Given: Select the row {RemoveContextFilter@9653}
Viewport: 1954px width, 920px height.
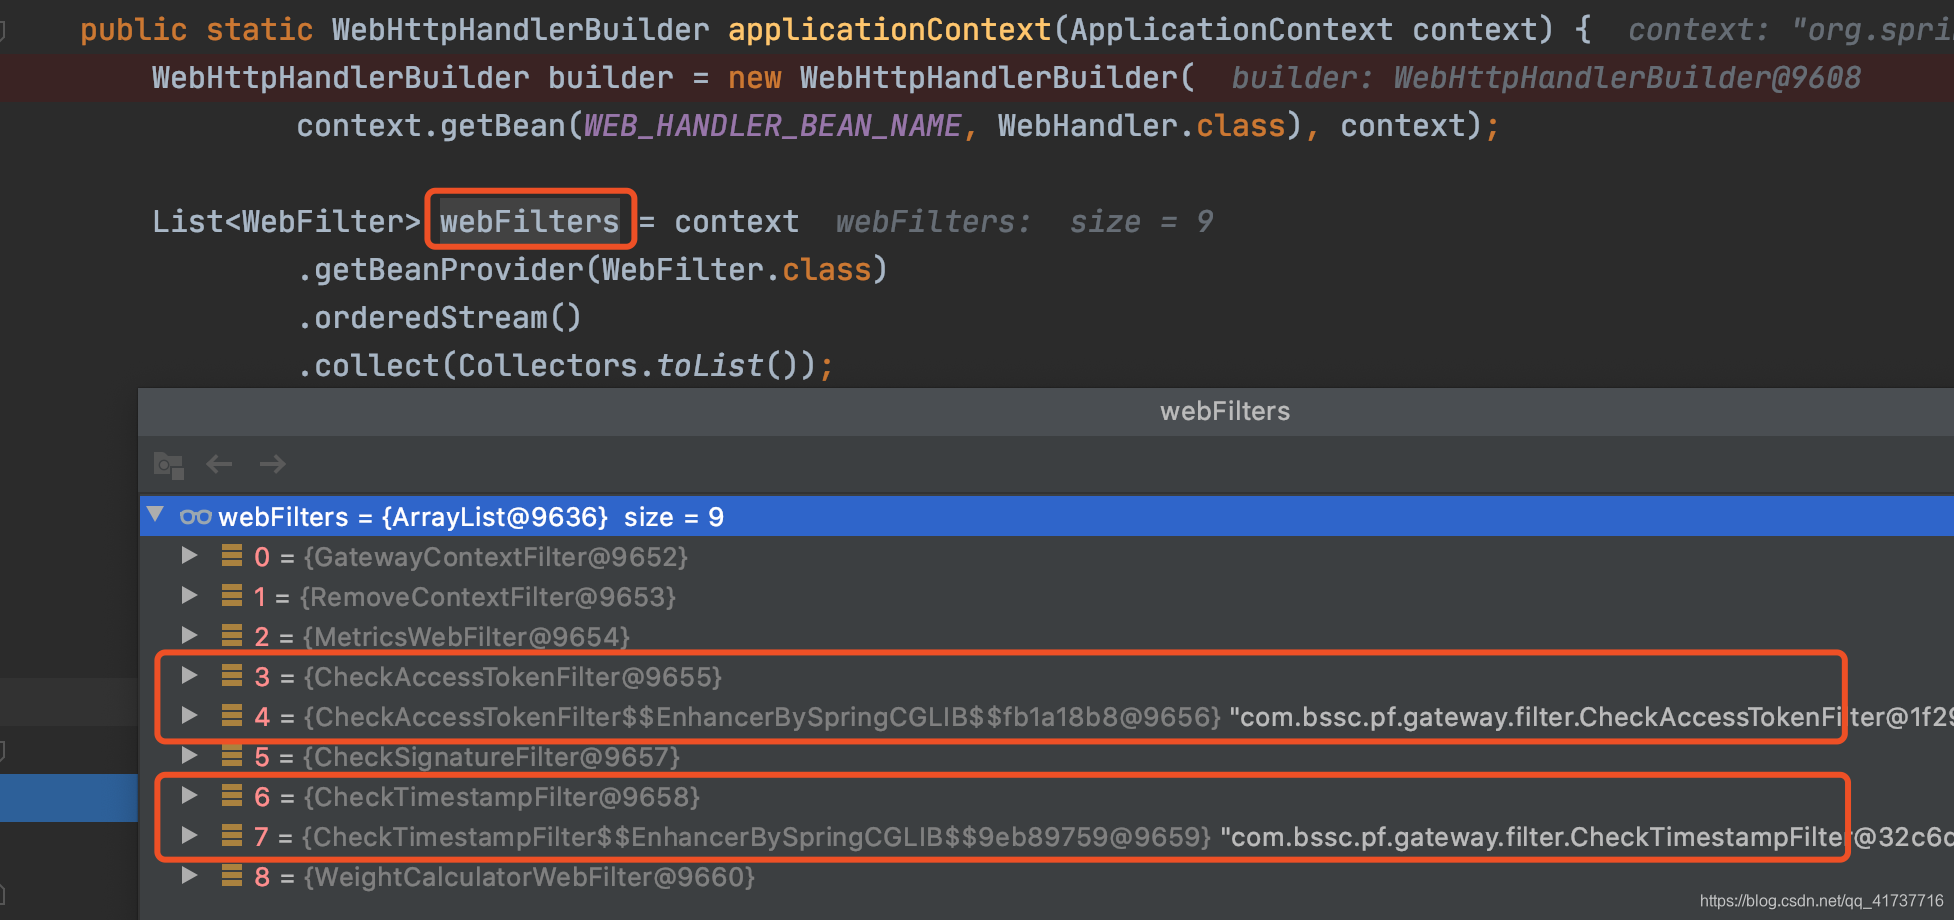Looking at the screenshot, I should (x=1047, y=596).
